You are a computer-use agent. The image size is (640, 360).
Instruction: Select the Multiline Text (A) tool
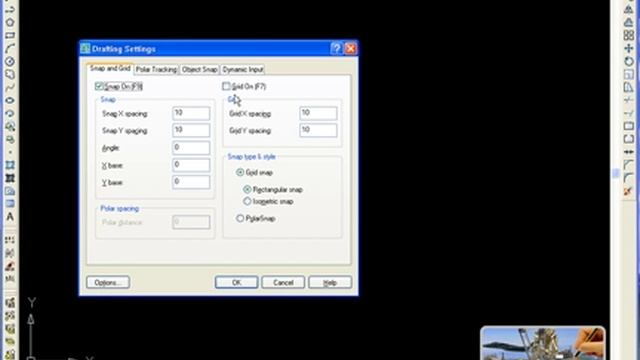pyautogui.click(x=10, y=217)
